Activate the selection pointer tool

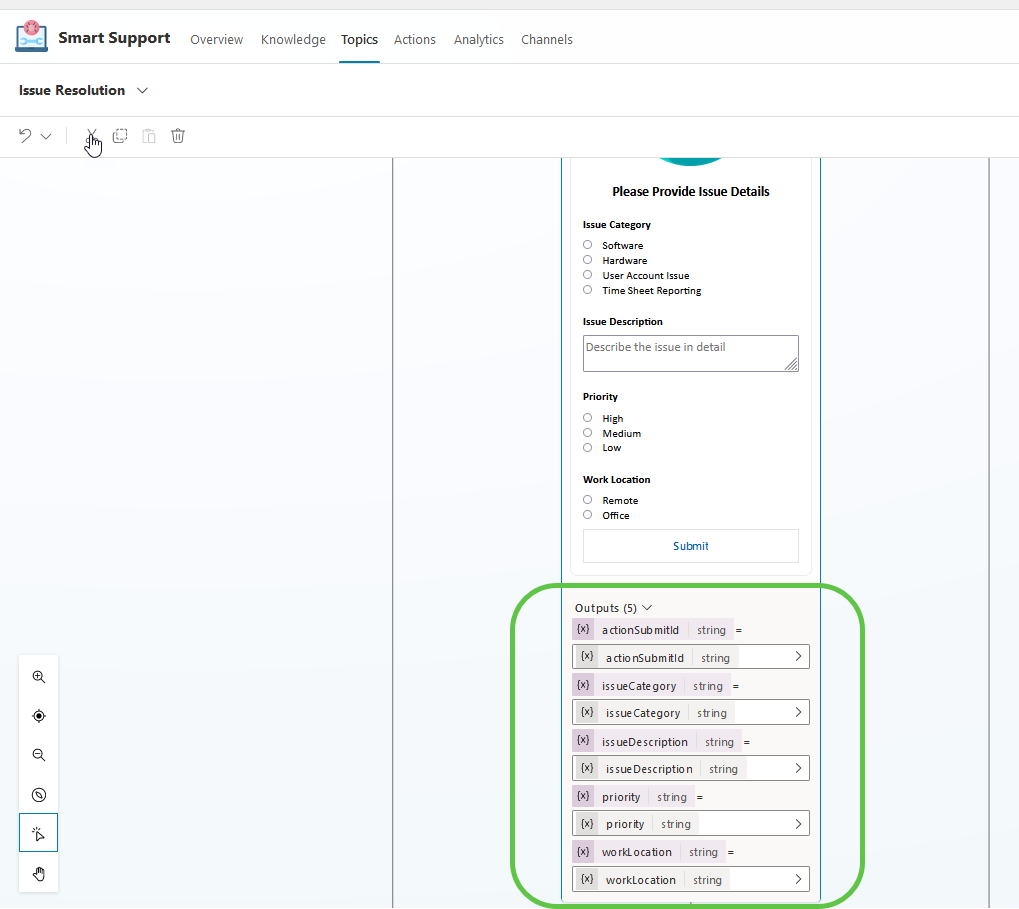click(38, 832)
